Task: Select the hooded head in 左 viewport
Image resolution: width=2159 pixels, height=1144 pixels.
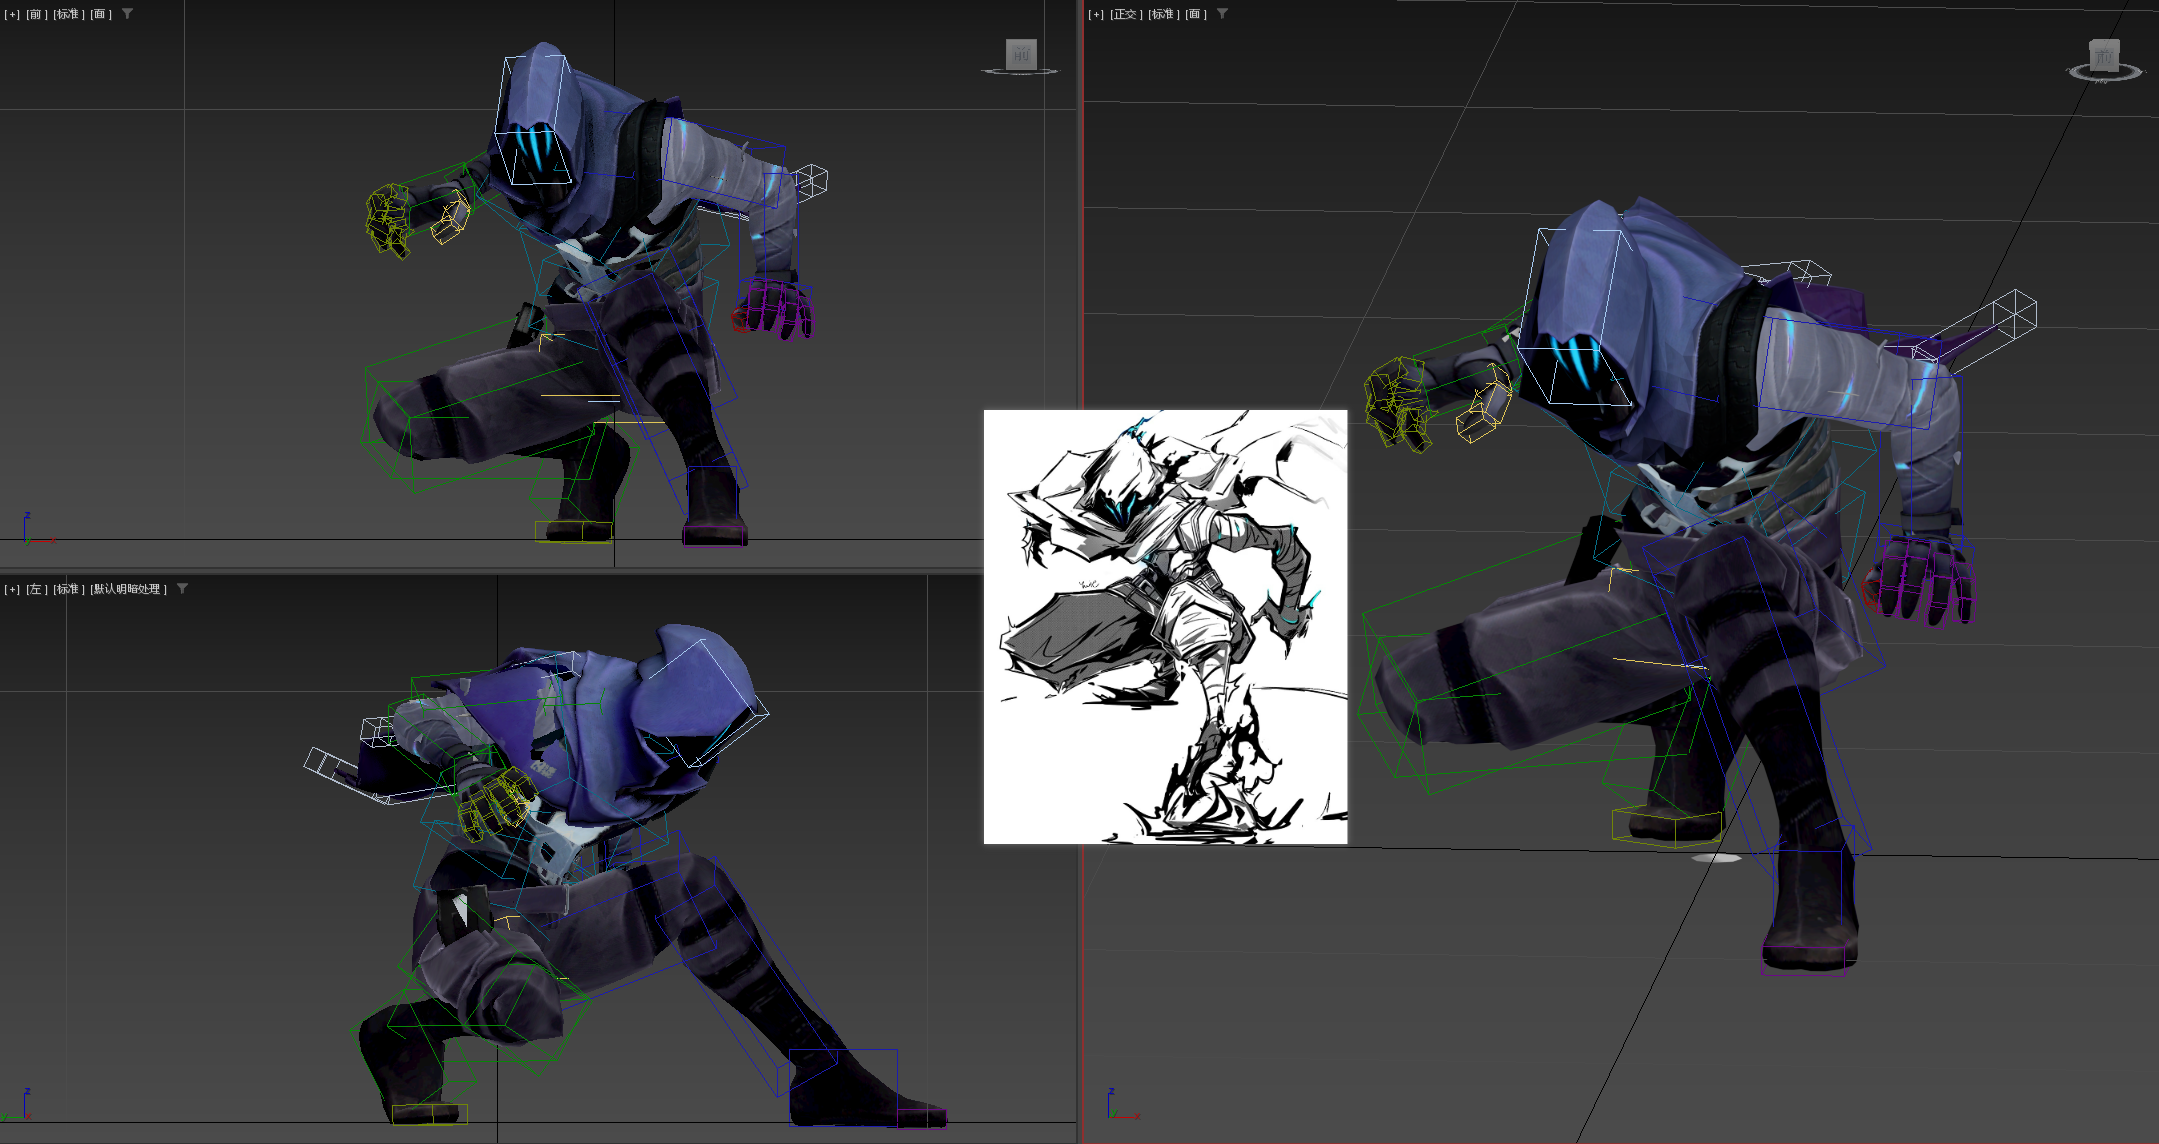Action: click(x=702, y=695)
